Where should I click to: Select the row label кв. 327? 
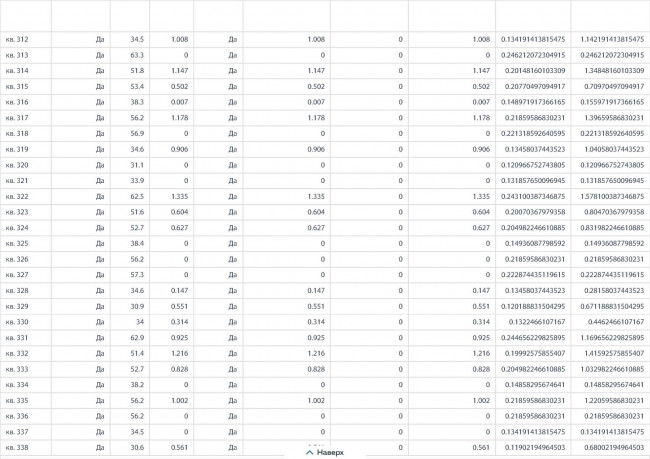[17, 275]
